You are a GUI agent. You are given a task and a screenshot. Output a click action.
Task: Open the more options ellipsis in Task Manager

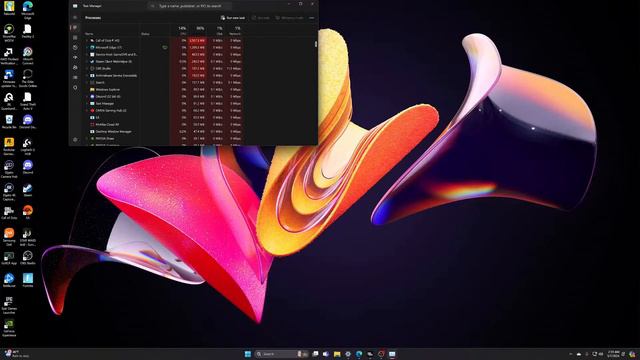point(312,18)
